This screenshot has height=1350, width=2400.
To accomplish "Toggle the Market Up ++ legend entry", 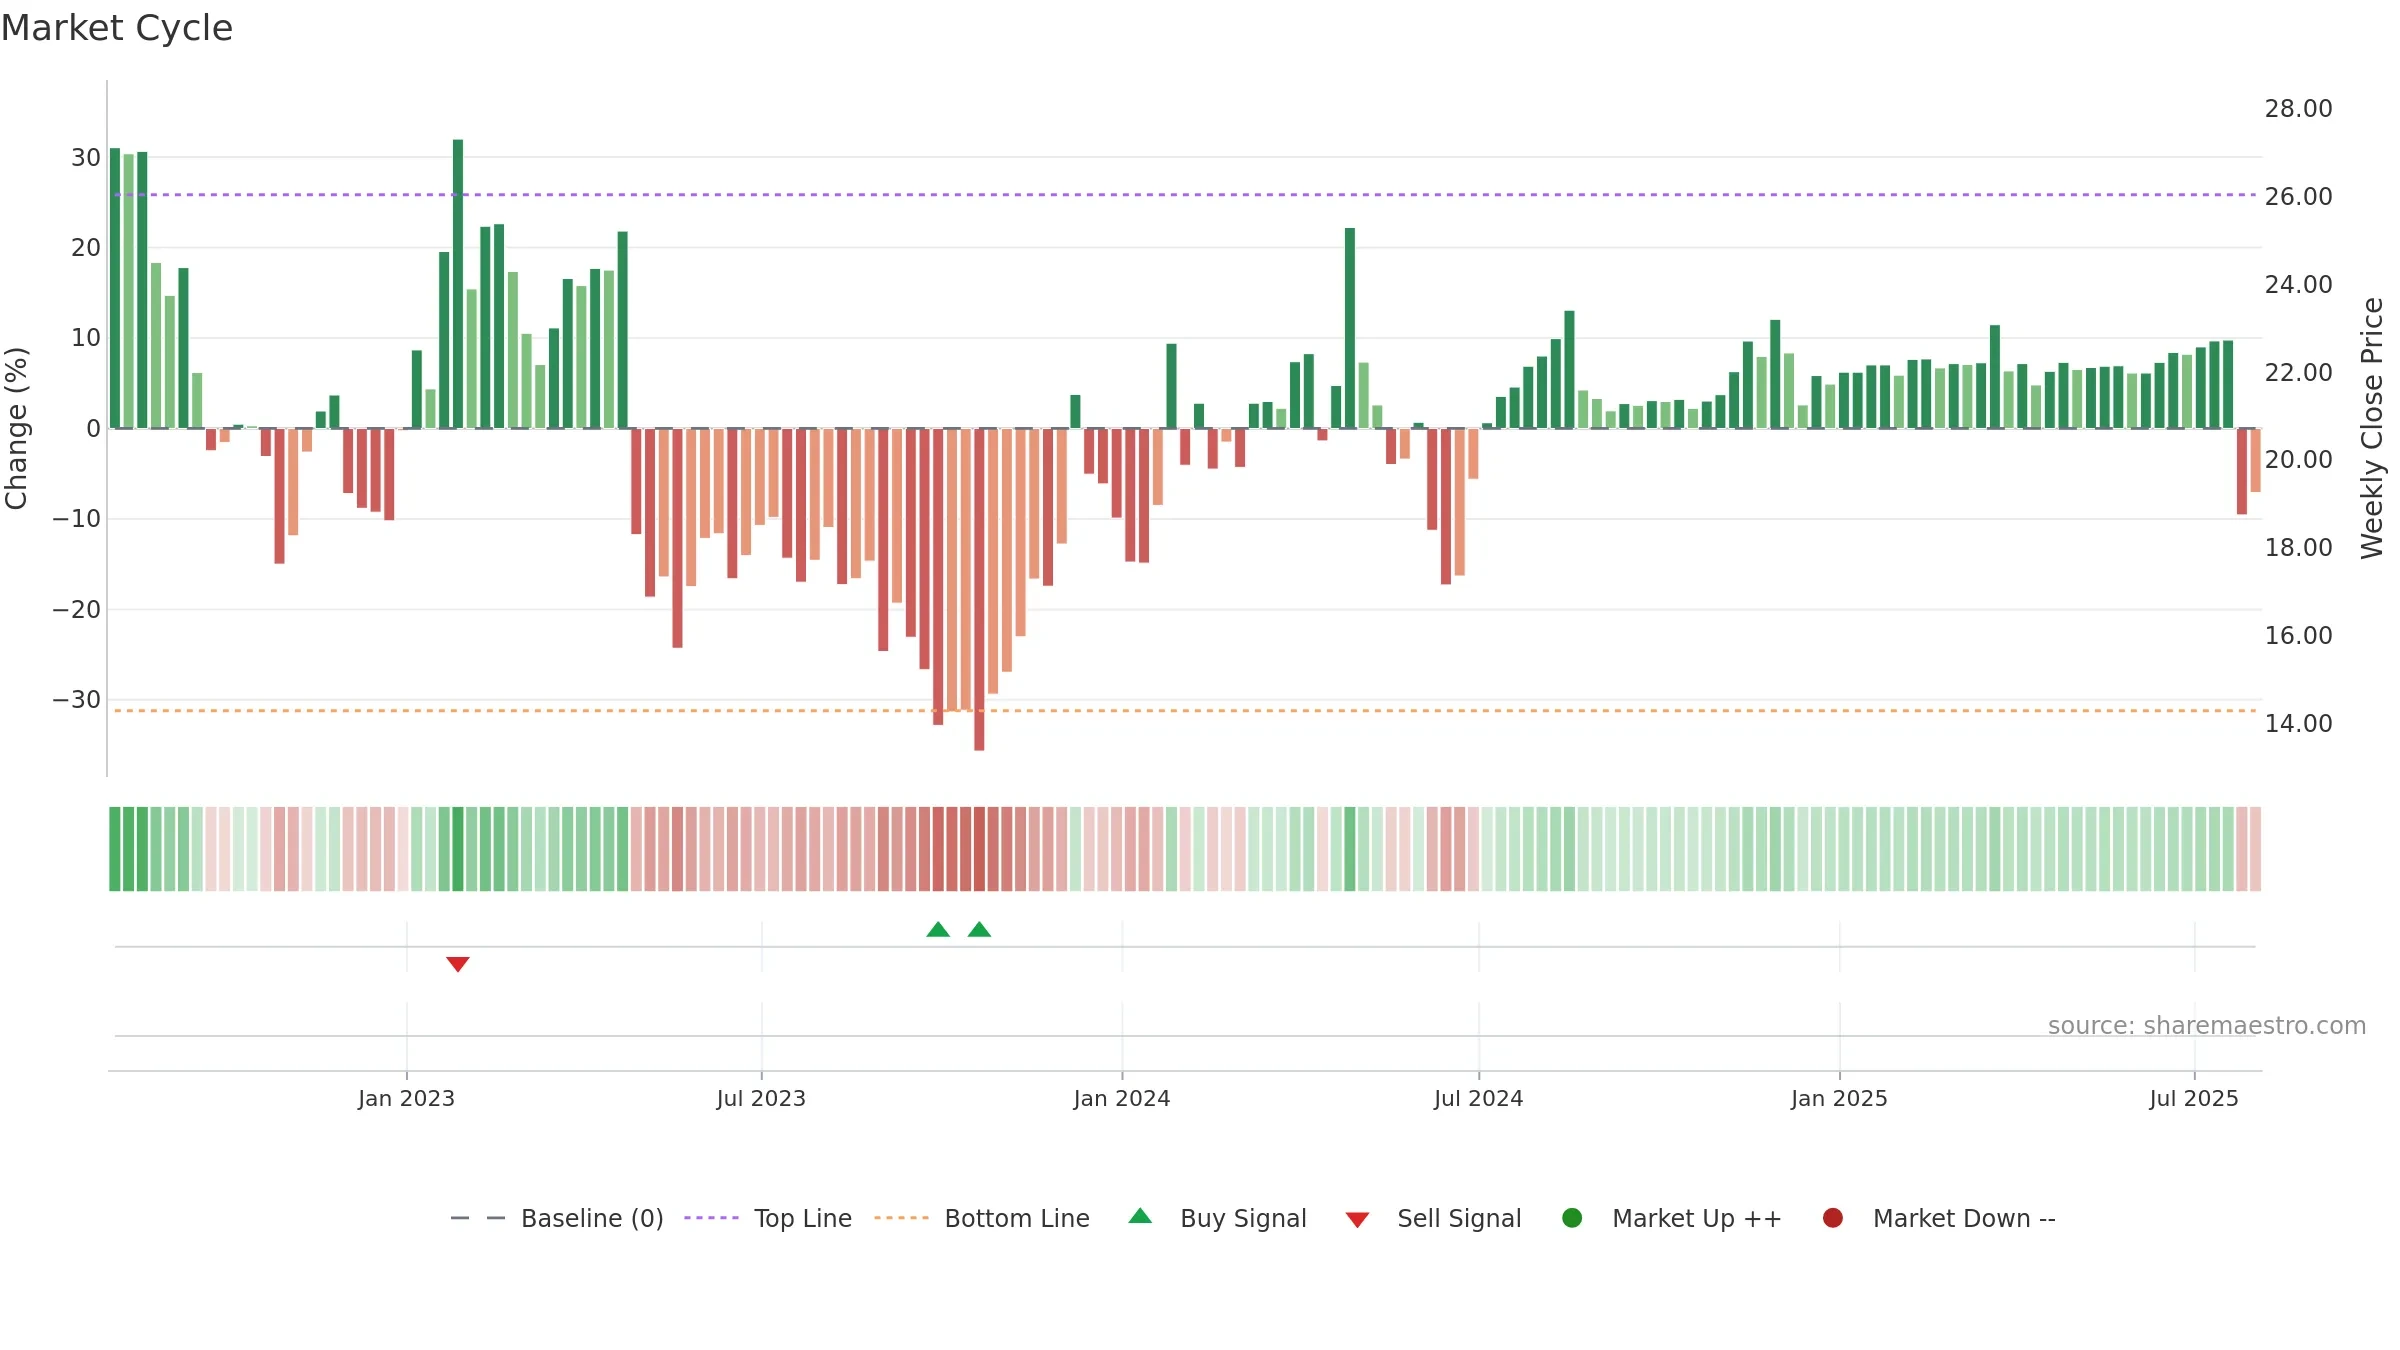I will 1672,1218.
